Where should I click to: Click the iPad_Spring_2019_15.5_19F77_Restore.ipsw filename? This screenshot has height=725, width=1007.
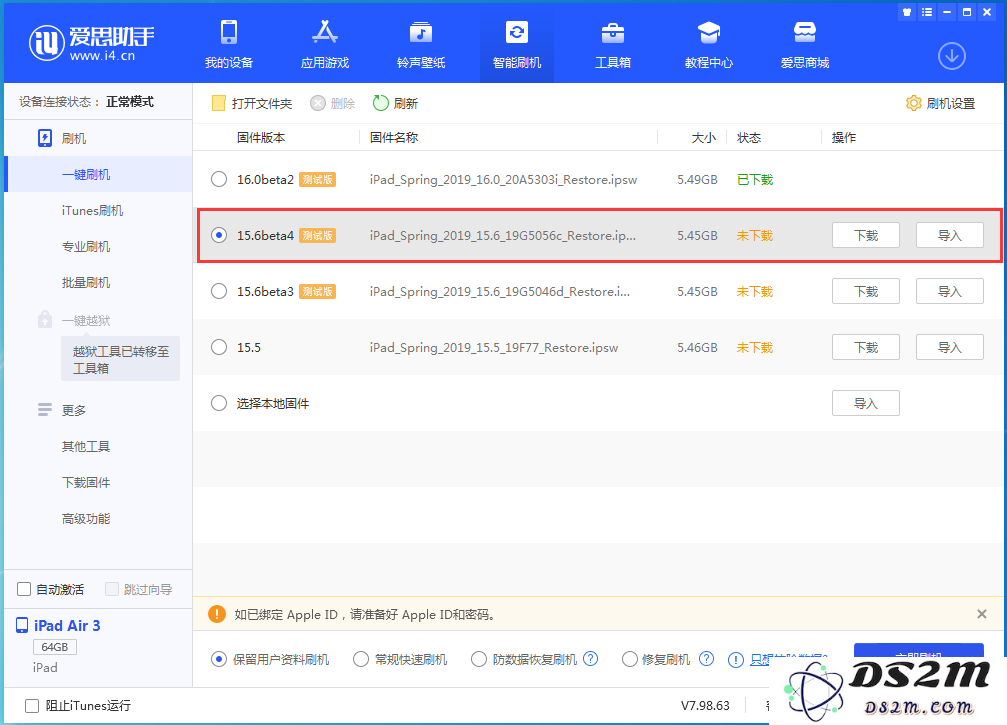point(494,347)
